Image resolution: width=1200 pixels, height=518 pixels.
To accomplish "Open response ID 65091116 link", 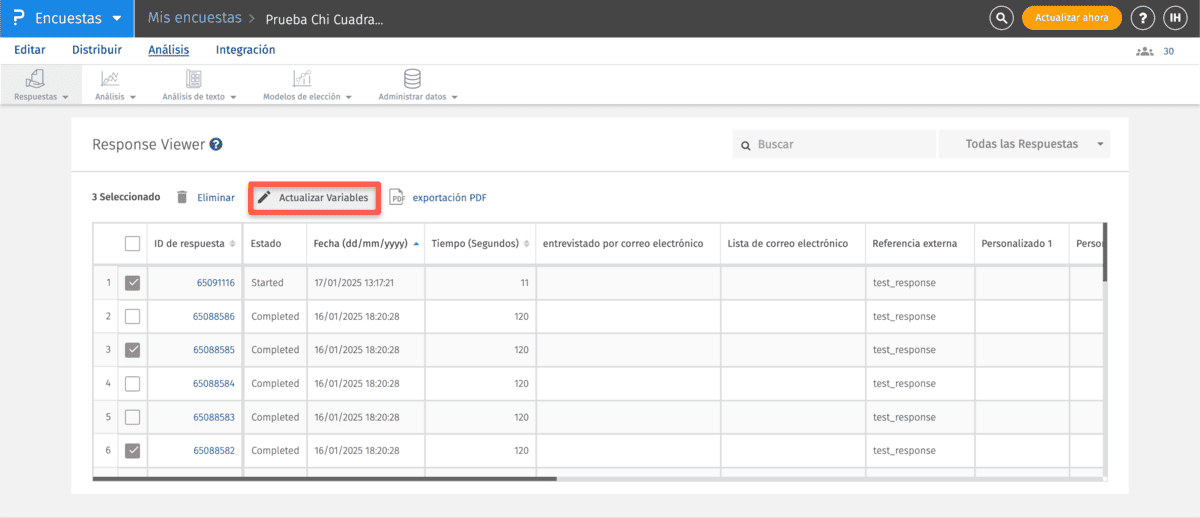I will point(215,283).
